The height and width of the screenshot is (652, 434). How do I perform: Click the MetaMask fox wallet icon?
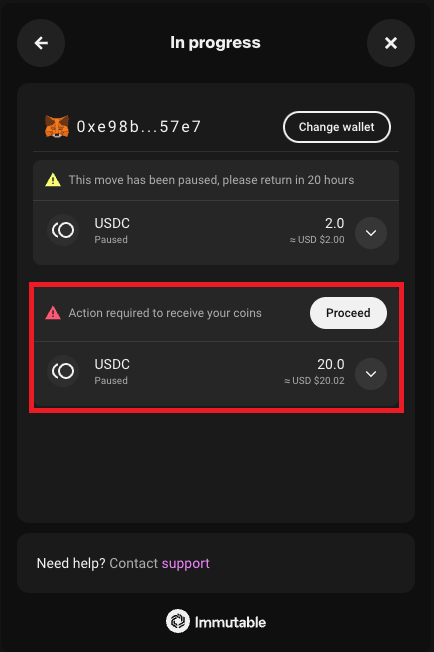57,126
